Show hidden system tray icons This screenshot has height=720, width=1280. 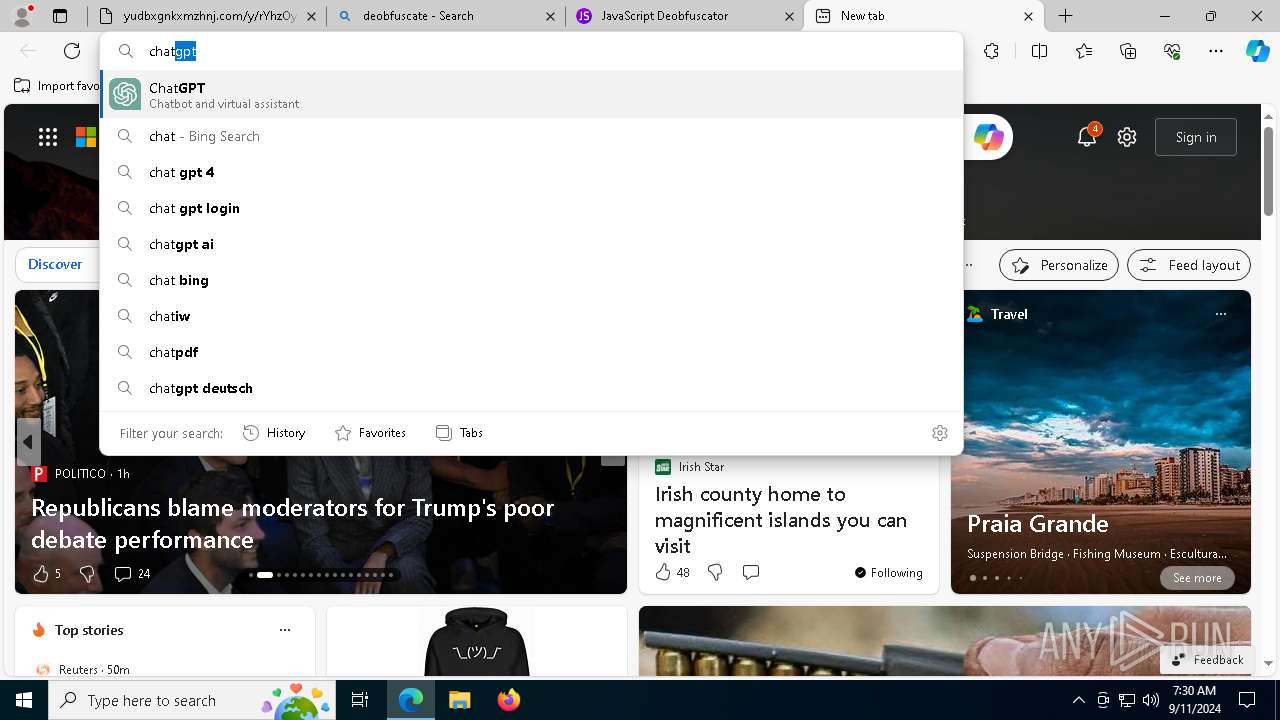(x=1078, y=700)
